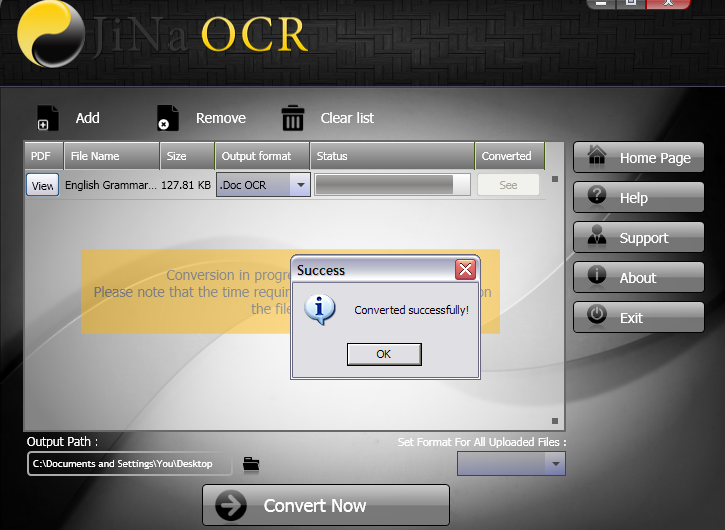Click Set Format For All Uploaded Files label

(482, 442)
